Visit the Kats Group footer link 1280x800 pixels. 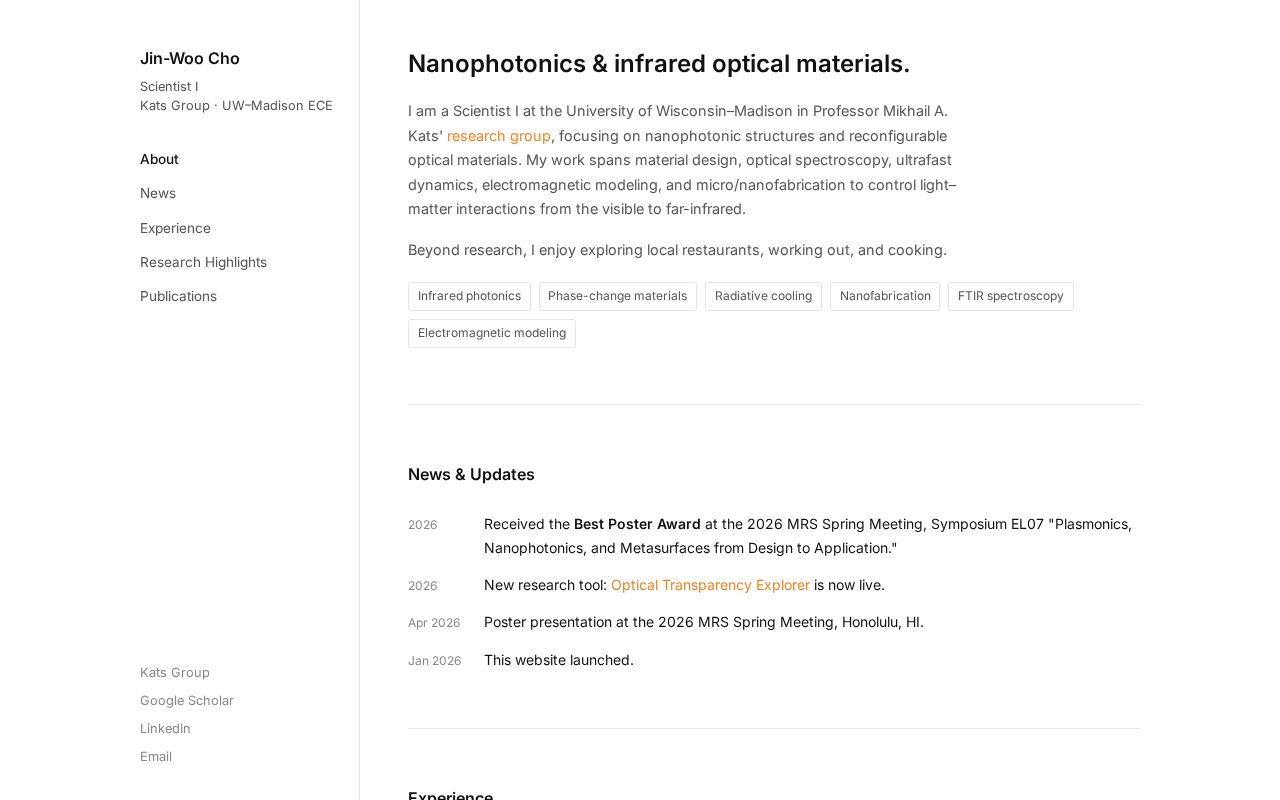(175, 672)
